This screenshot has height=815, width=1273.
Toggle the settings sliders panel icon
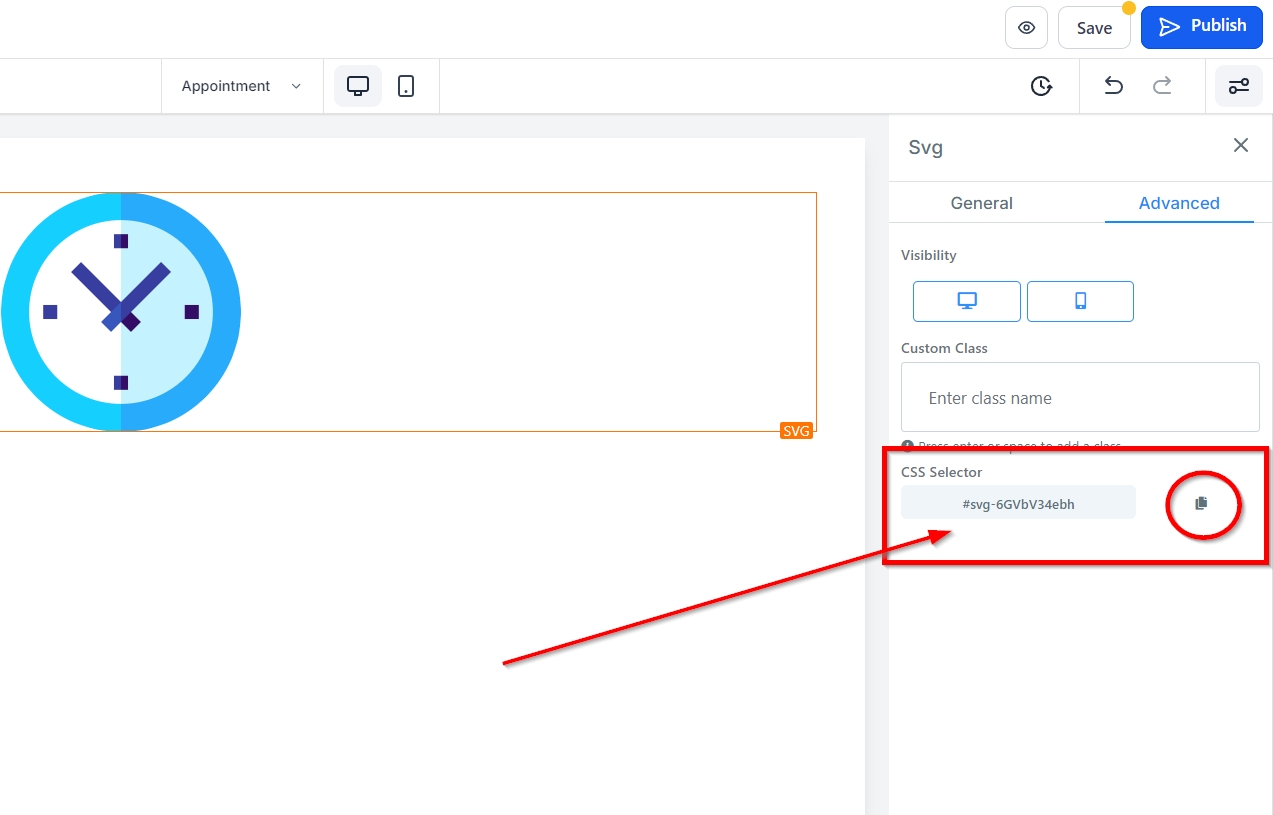coord(1239,86)
